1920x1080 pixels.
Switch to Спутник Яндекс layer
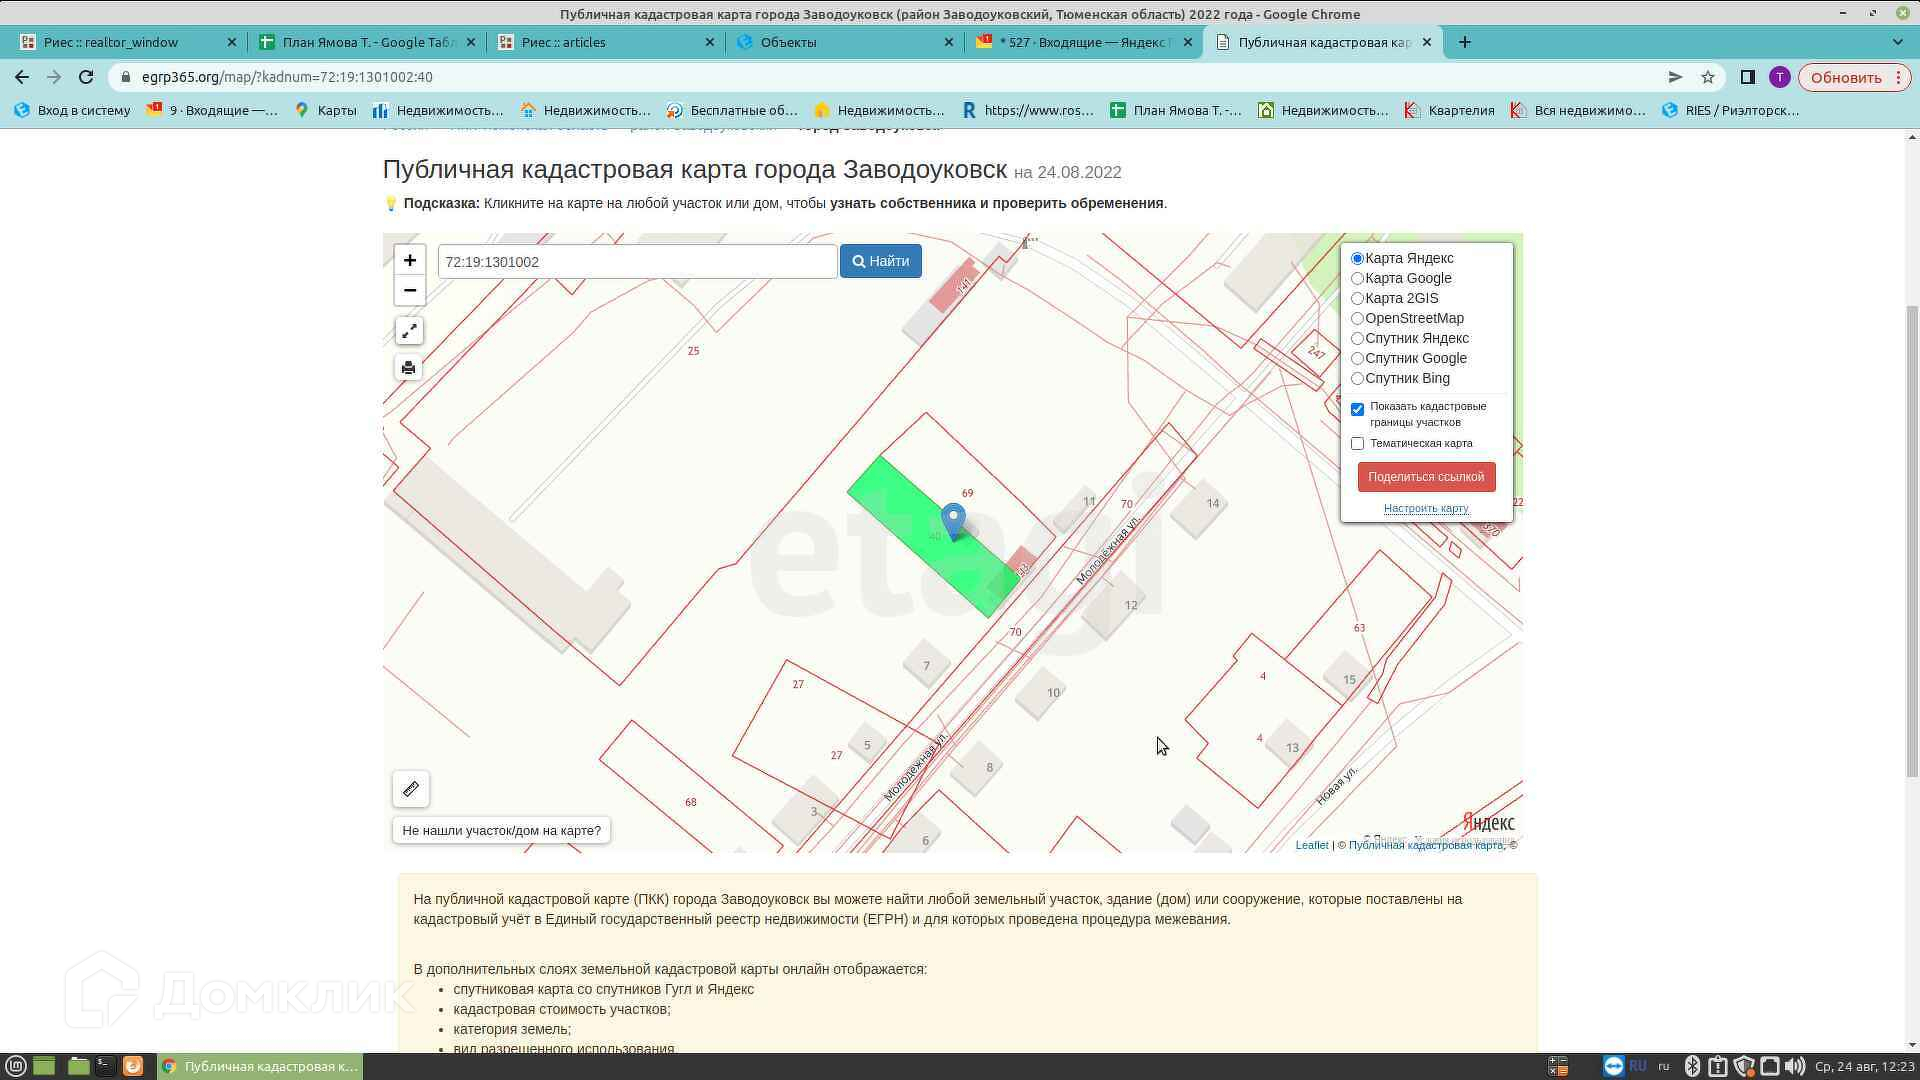[x=1357, y=339]
